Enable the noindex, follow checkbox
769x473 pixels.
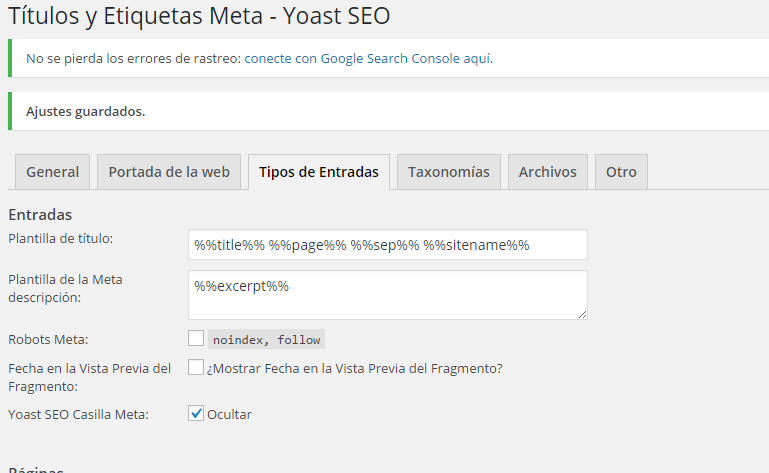196,338
